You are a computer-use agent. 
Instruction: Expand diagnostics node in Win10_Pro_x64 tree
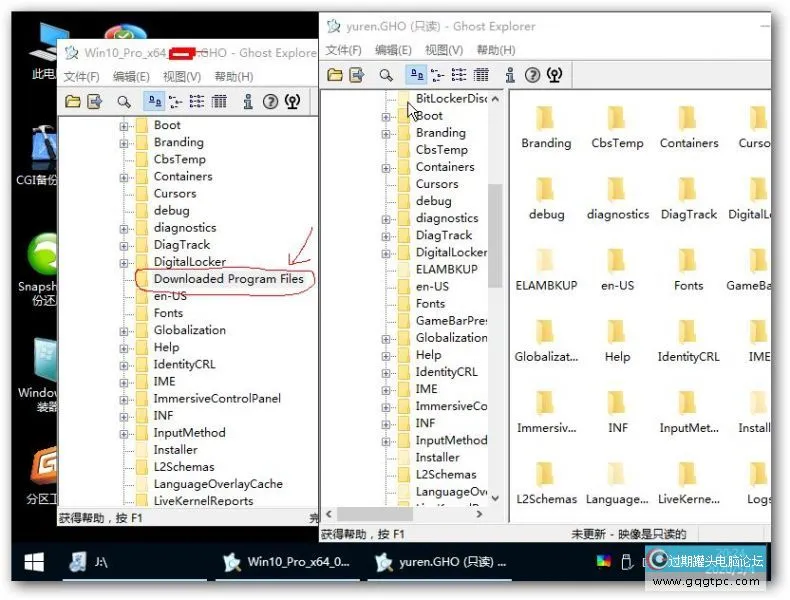click(x=124, y=229)
